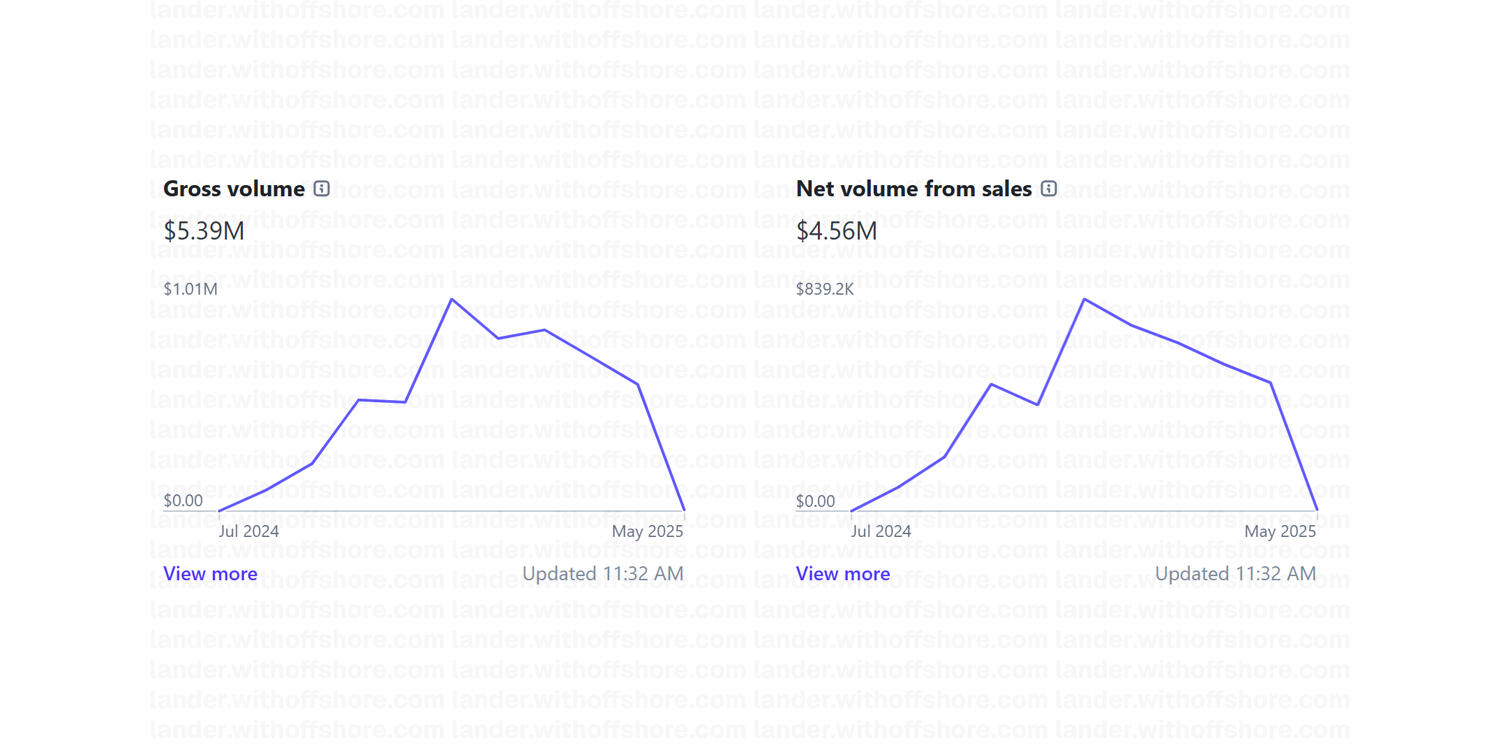
Task: Click Jul 2024 on the Net volume chart
Action: [x=881, y=531]
